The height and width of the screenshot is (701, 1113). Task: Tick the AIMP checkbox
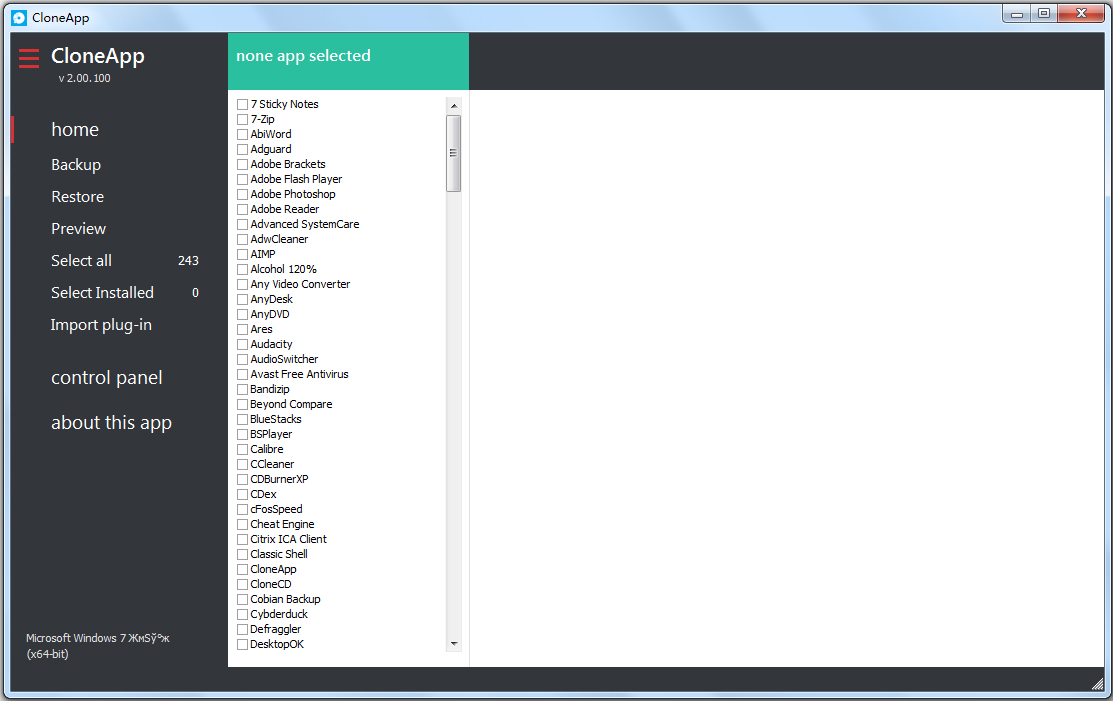coord(243,254)
